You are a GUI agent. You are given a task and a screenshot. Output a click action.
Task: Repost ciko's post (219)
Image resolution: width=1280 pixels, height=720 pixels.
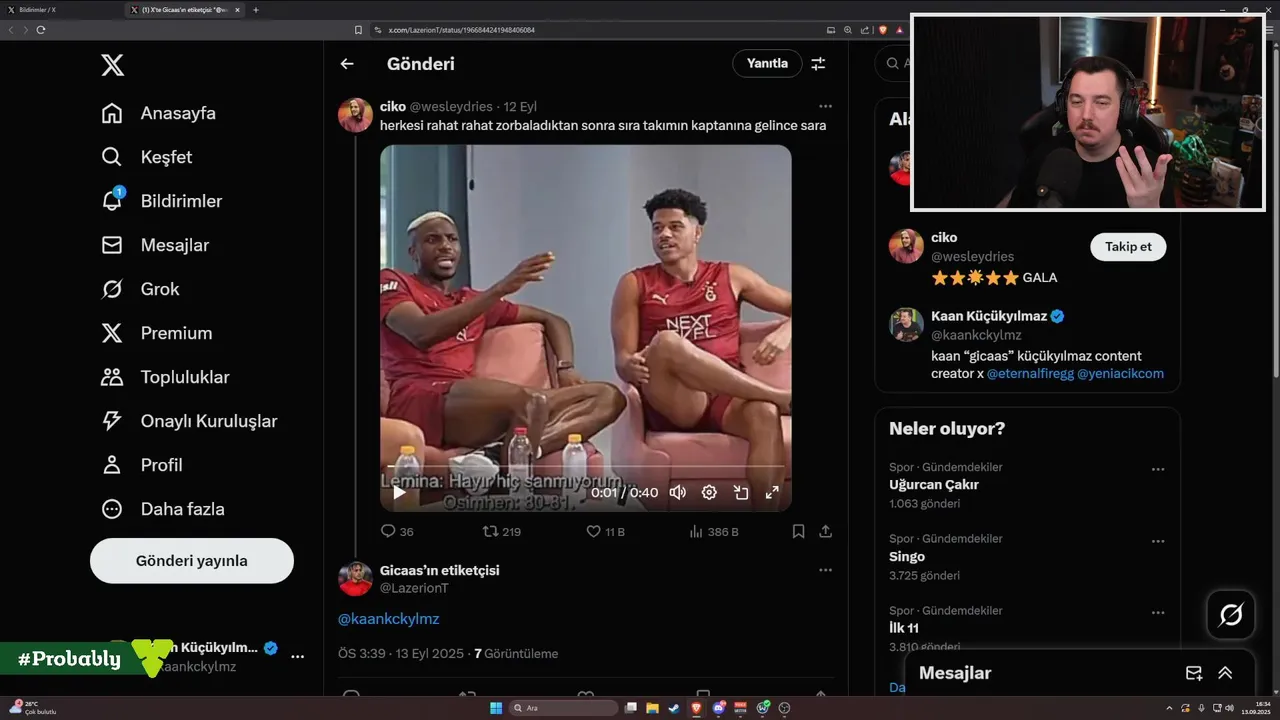501,532
